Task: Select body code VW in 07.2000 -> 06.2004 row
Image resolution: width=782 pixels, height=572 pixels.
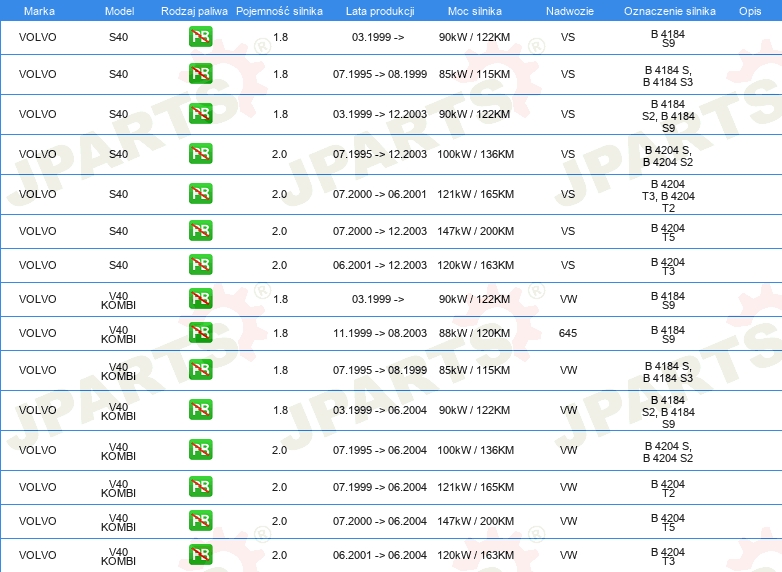Action: [x=568, y=521]
